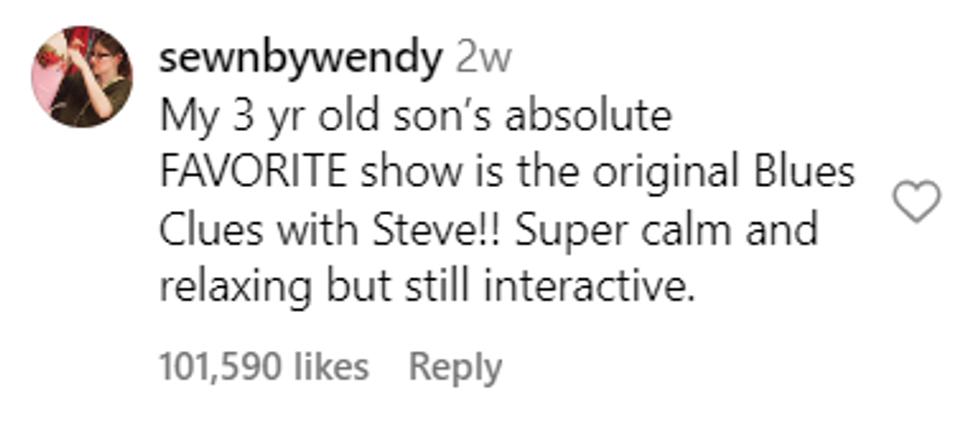Click "relaxing but still interactive." line

point(426,287)
